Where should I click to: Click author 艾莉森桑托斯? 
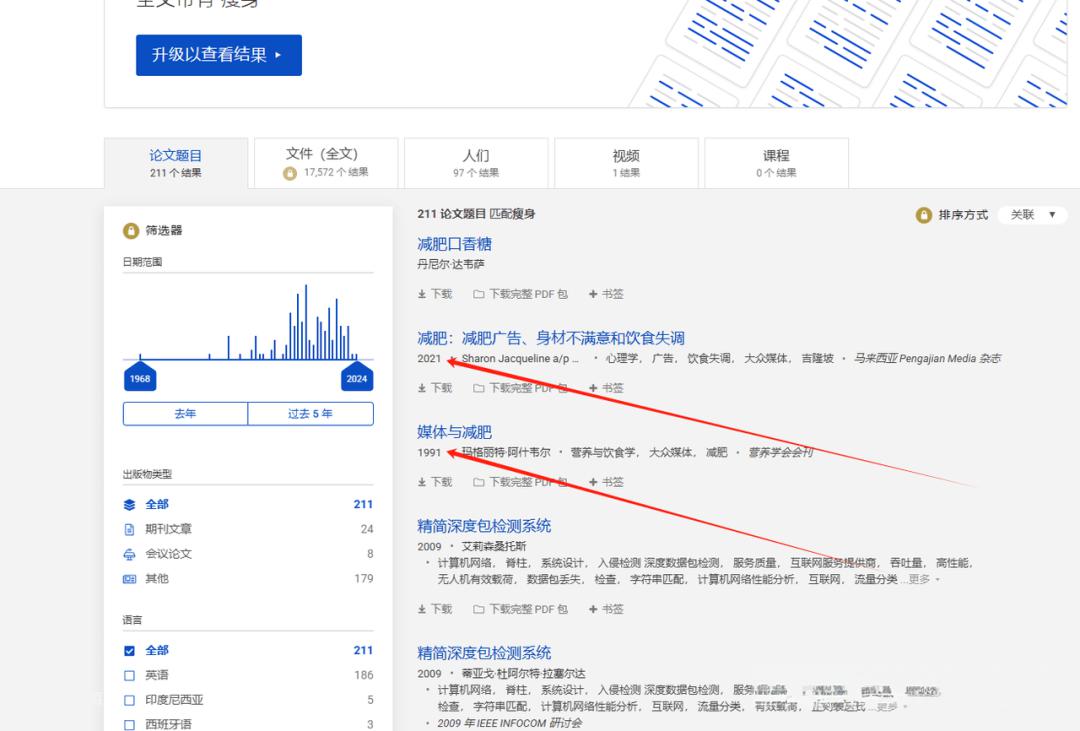point(494,546)
